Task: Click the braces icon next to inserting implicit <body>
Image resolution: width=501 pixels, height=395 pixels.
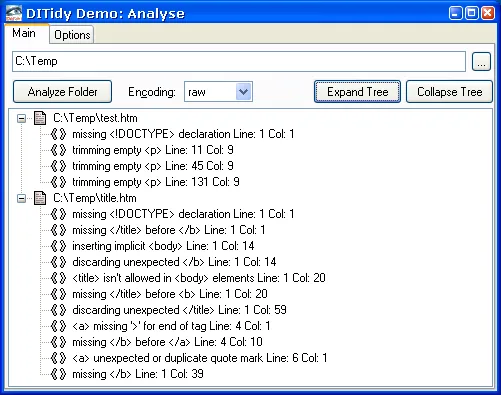Action: [x=59, y=246]
